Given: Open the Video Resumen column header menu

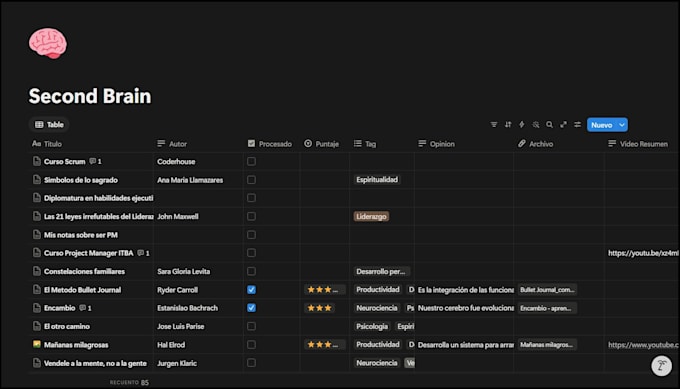Looking at the screenshot, I should pyautogui.click(x=638, y=144).
